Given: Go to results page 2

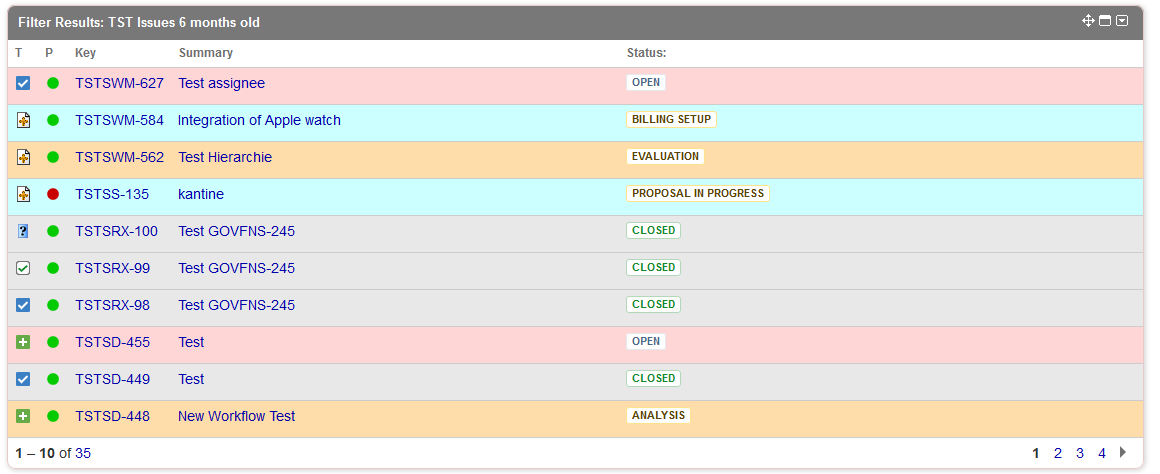Looking at the screenshot, I should (1058, 453).
